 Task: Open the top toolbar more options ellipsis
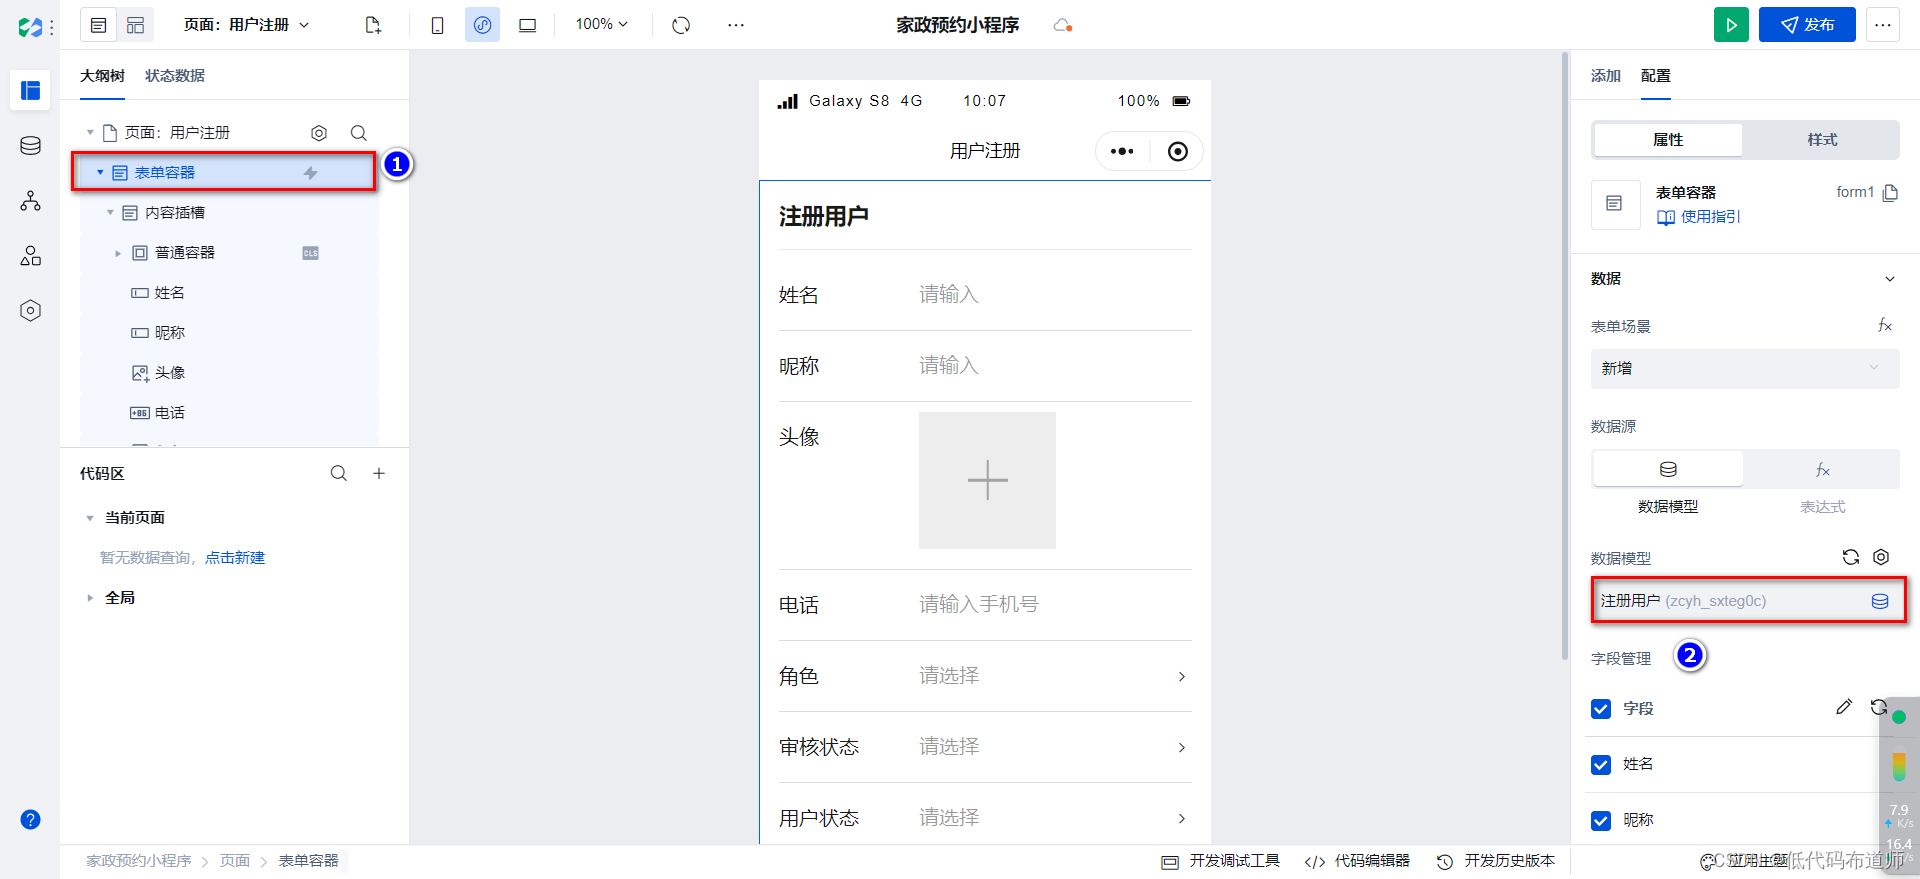click(x=736, y=25)
